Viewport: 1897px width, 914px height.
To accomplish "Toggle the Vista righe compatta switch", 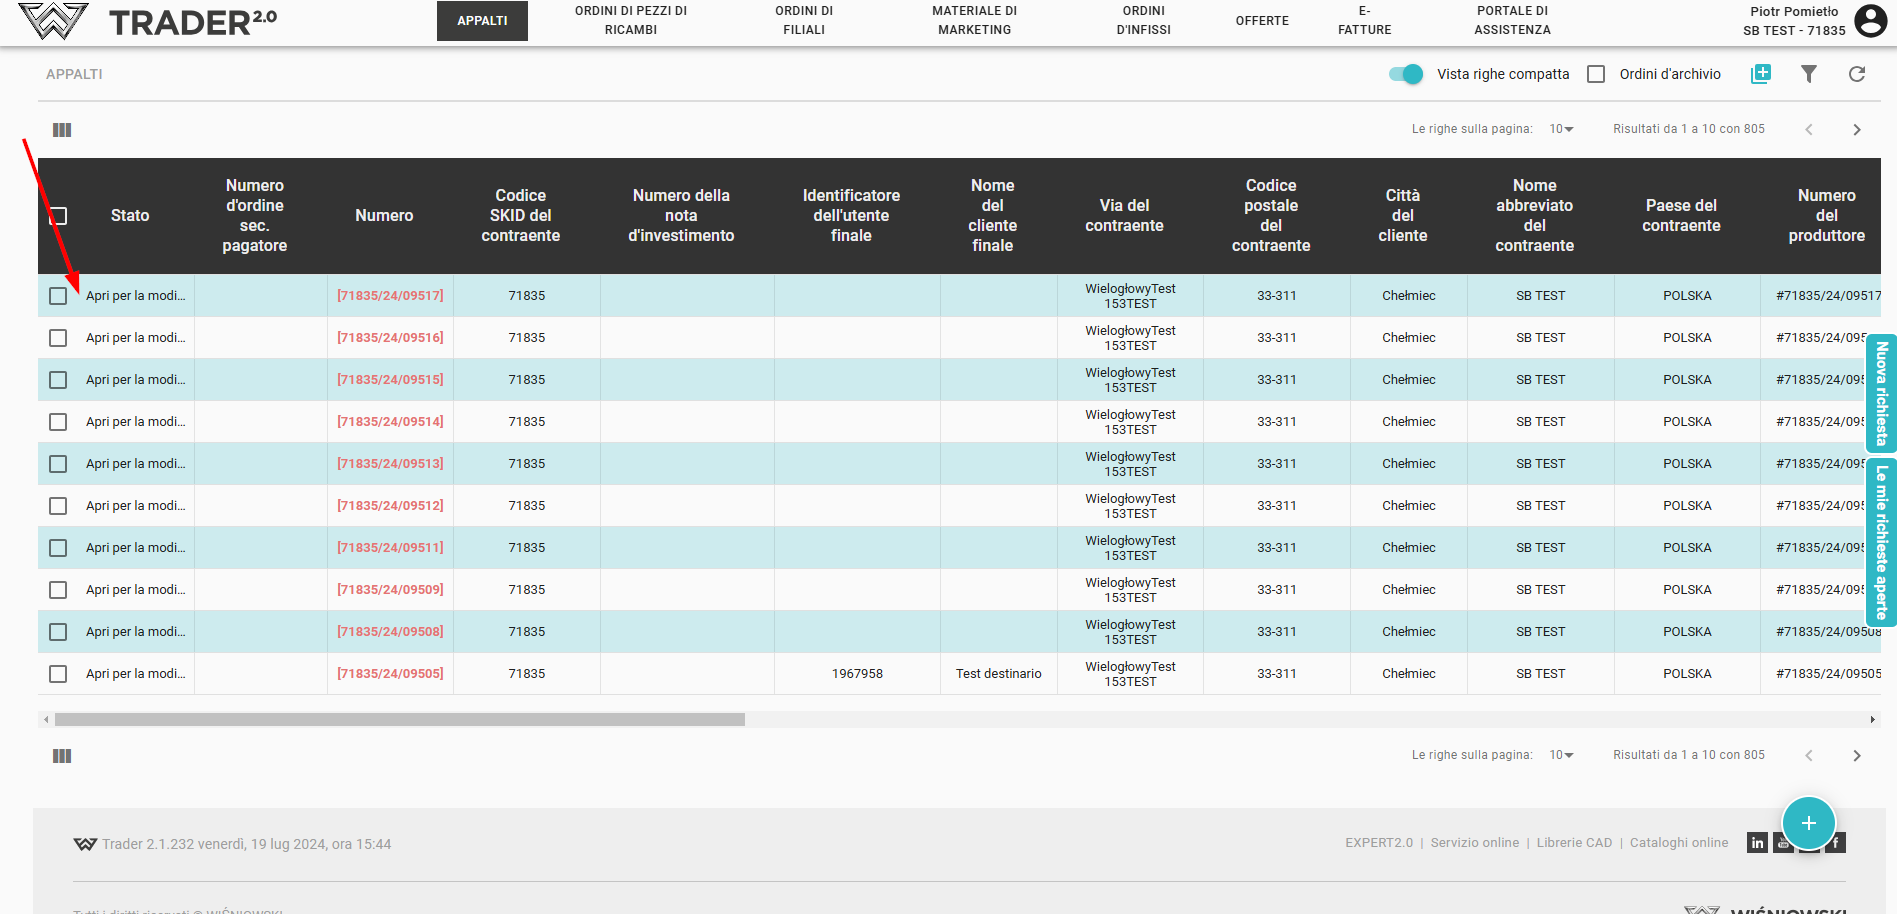I will (x=1406, y=74).
